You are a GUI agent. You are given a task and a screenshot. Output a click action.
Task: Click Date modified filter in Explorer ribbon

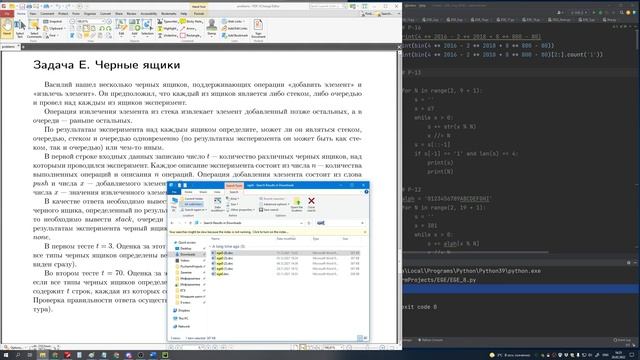pyautogui.click(x=218, y=204)
